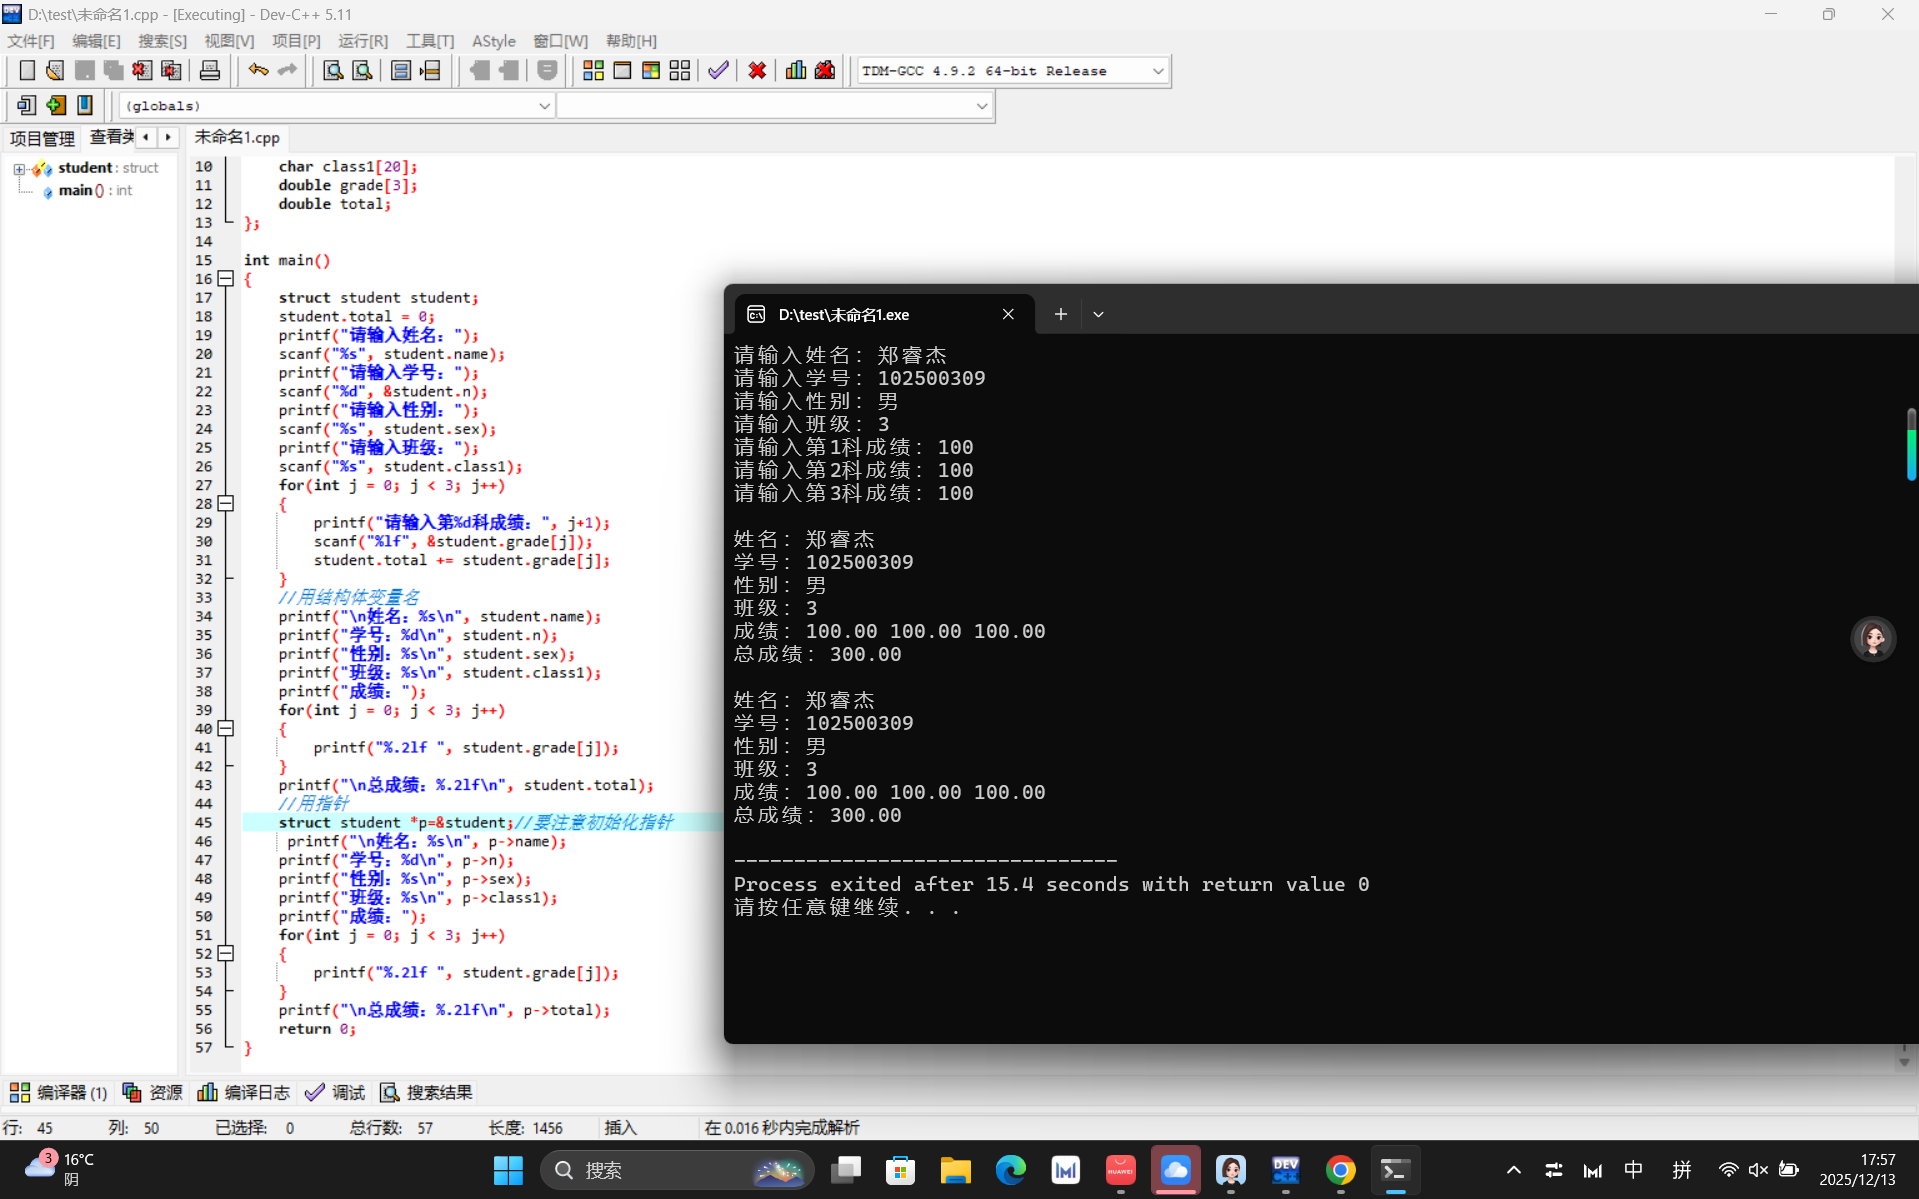Open the AStyle menu

pos(494,41)
